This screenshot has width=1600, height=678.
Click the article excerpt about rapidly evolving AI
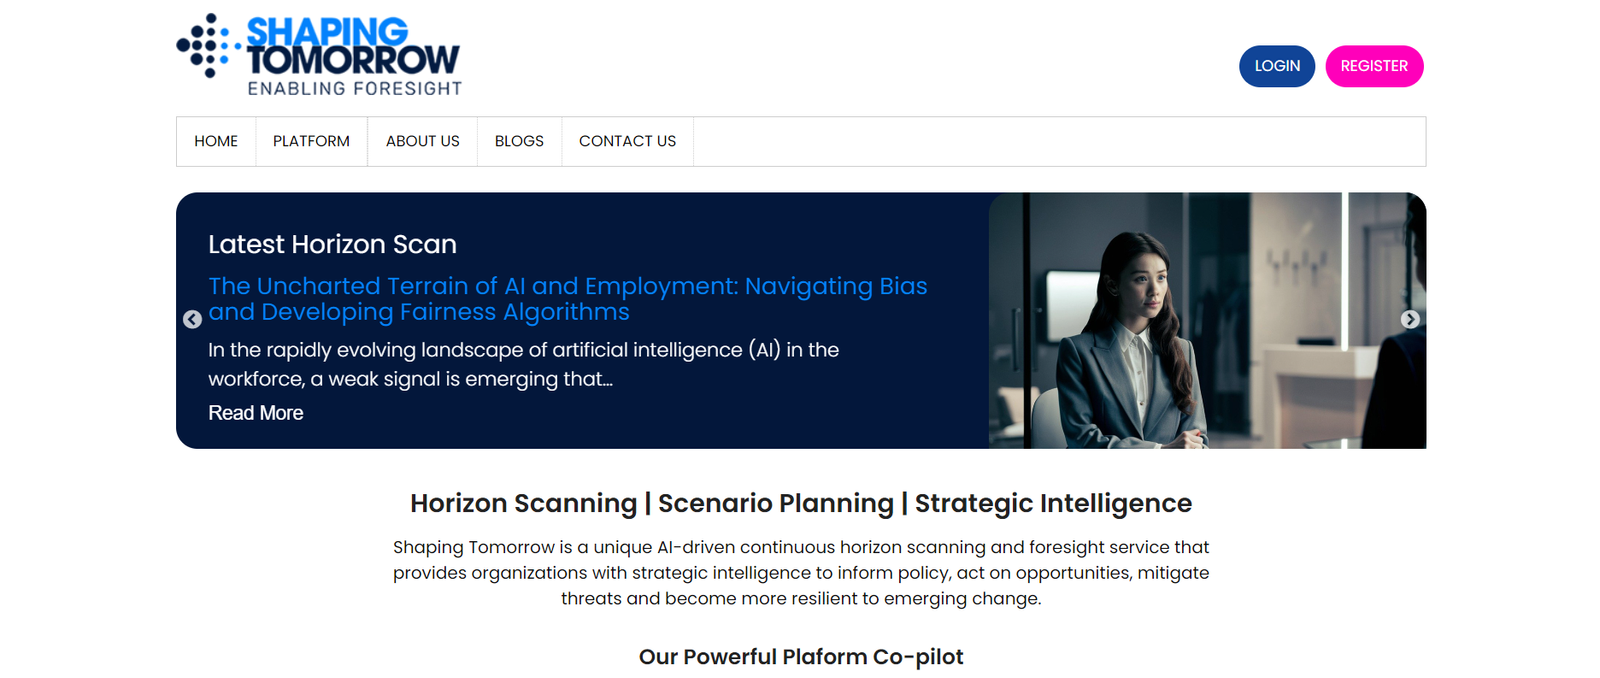tap(523, 364)
